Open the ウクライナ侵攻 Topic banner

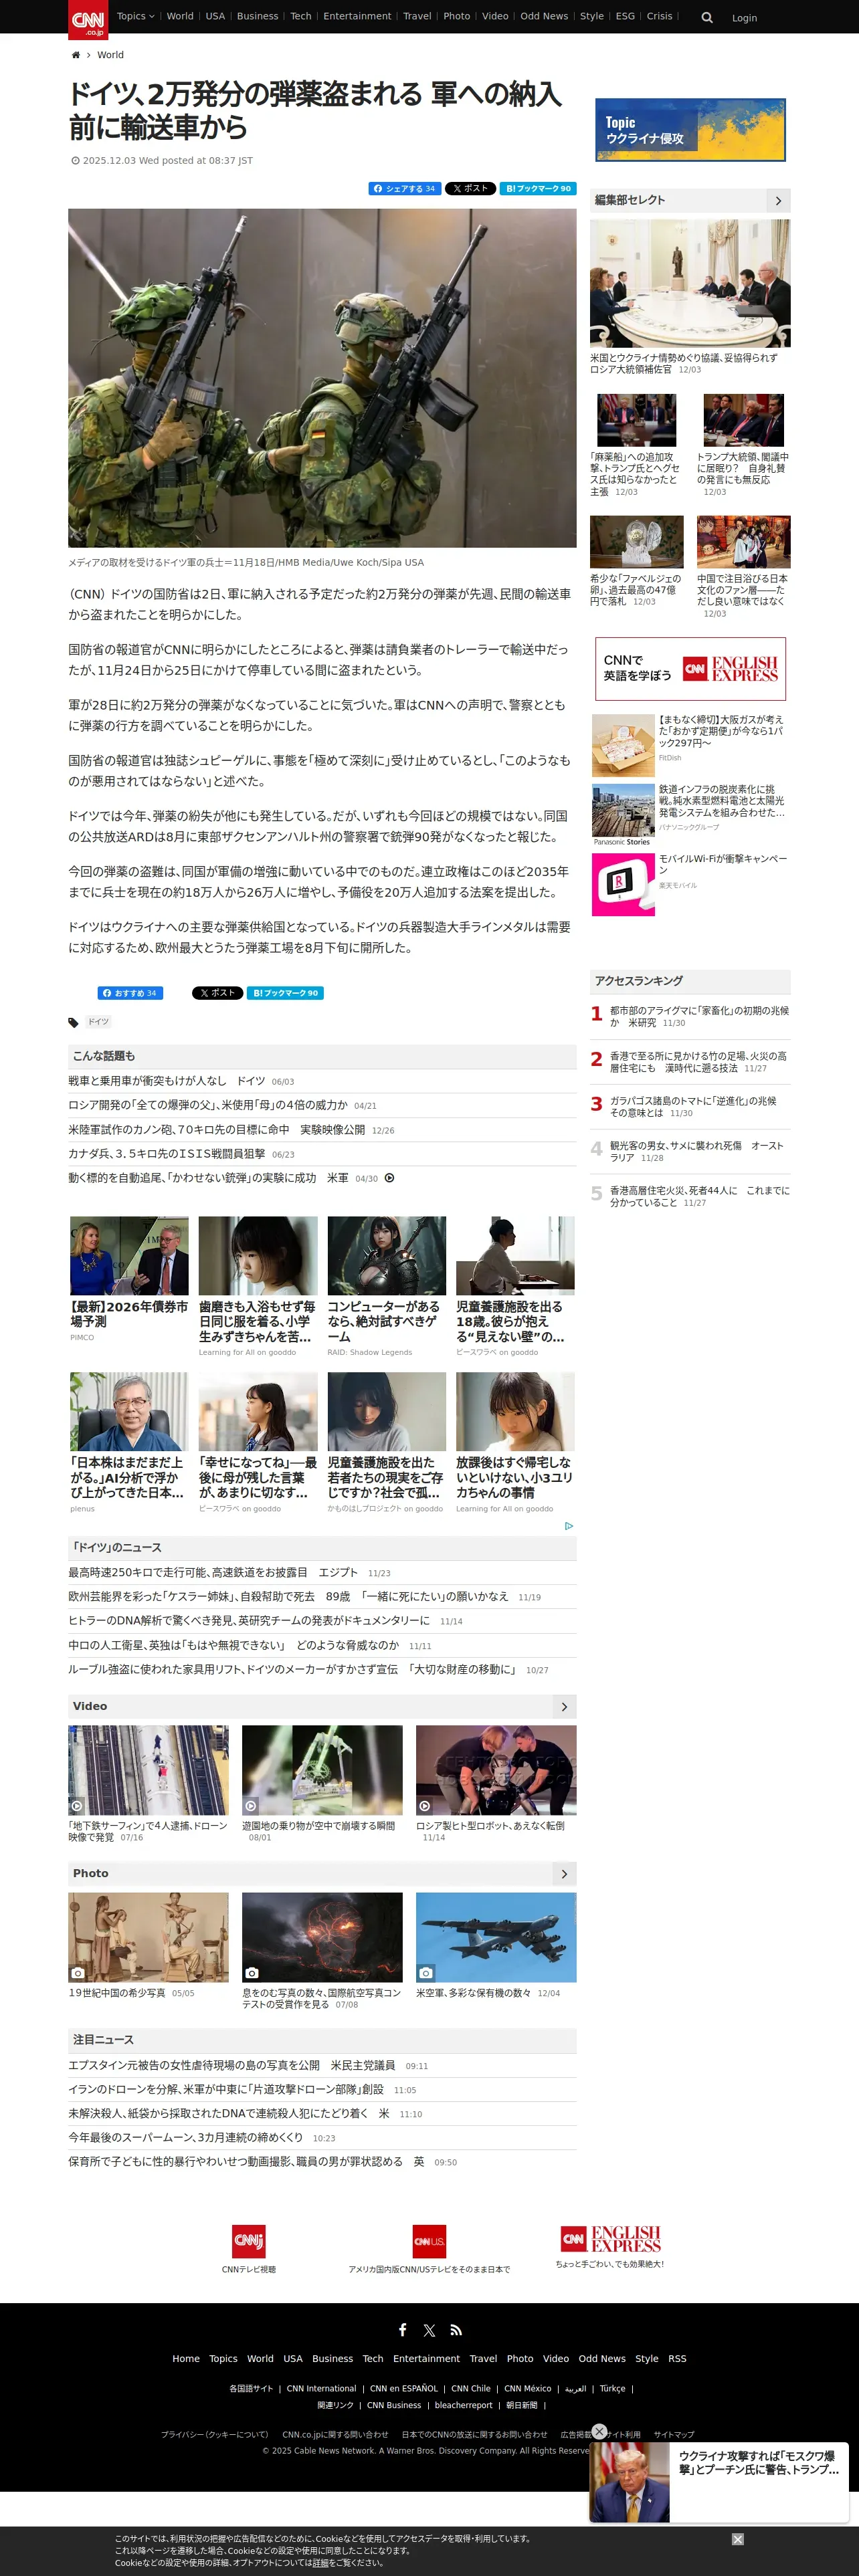[x=690, y=130]
